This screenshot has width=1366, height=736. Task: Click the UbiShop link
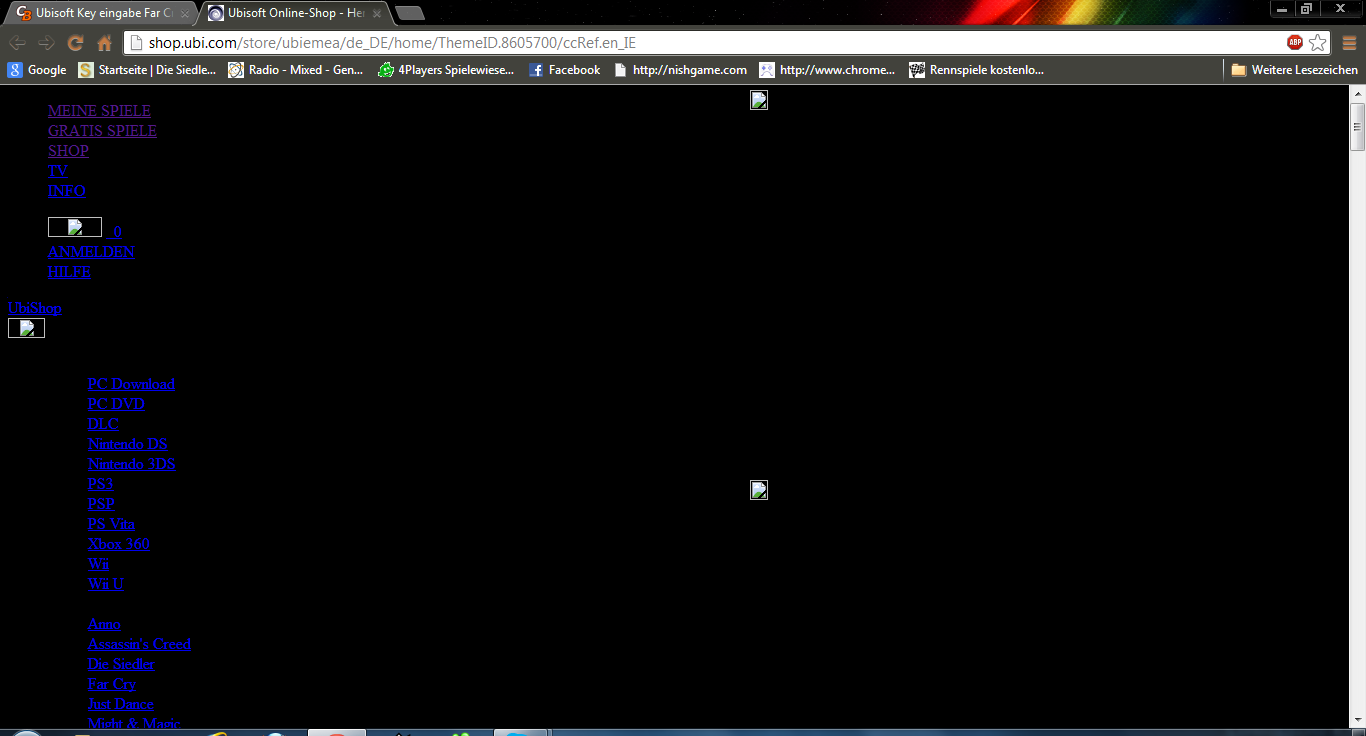pyautogui.click(x=35, y=308)
